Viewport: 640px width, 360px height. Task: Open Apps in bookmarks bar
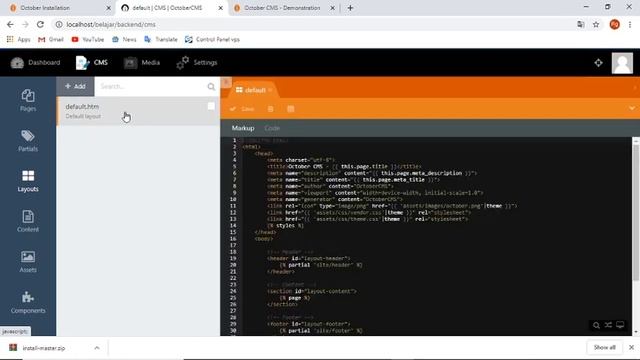pos(18,40)
